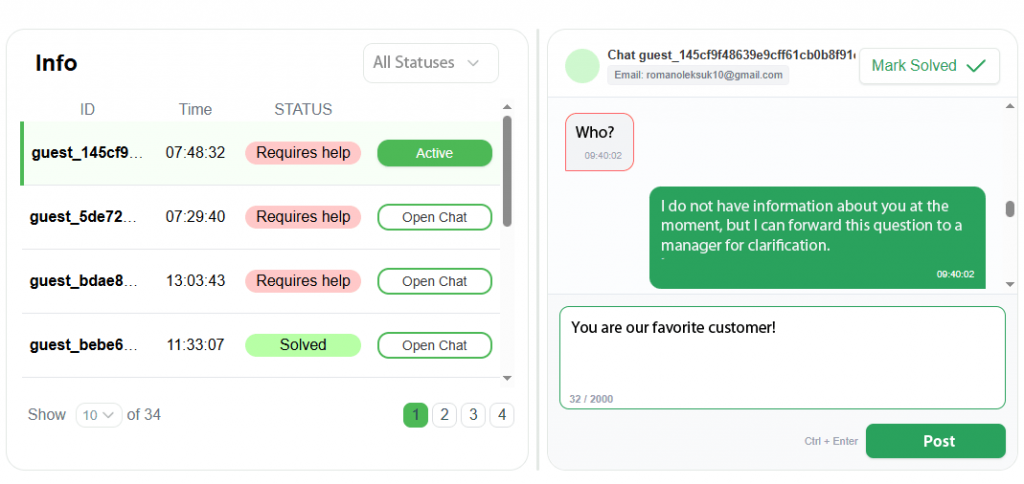Go to page 4 of the list
The image size is (1024, 484).
point(502,415)
